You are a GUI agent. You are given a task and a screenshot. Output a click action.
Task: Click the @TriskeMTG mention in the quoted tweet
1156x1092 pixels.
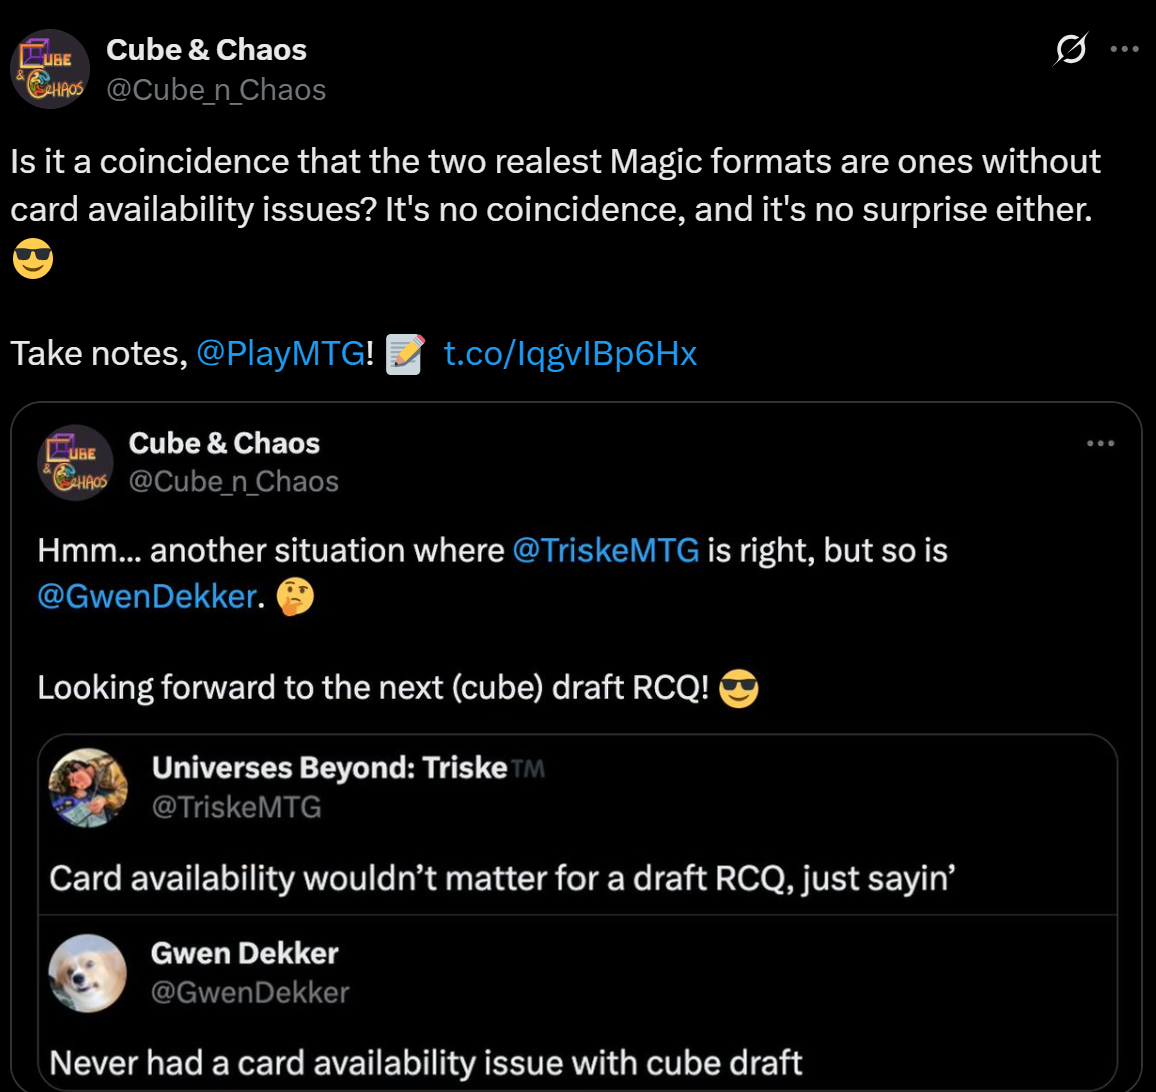point(605,551)
